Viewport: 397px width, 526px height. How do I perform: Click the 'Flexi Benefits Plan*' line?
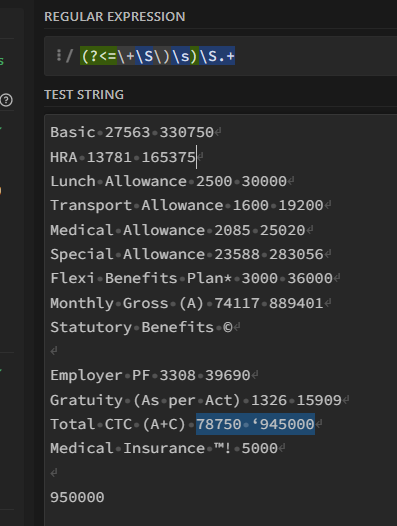[x=191, y=278]
